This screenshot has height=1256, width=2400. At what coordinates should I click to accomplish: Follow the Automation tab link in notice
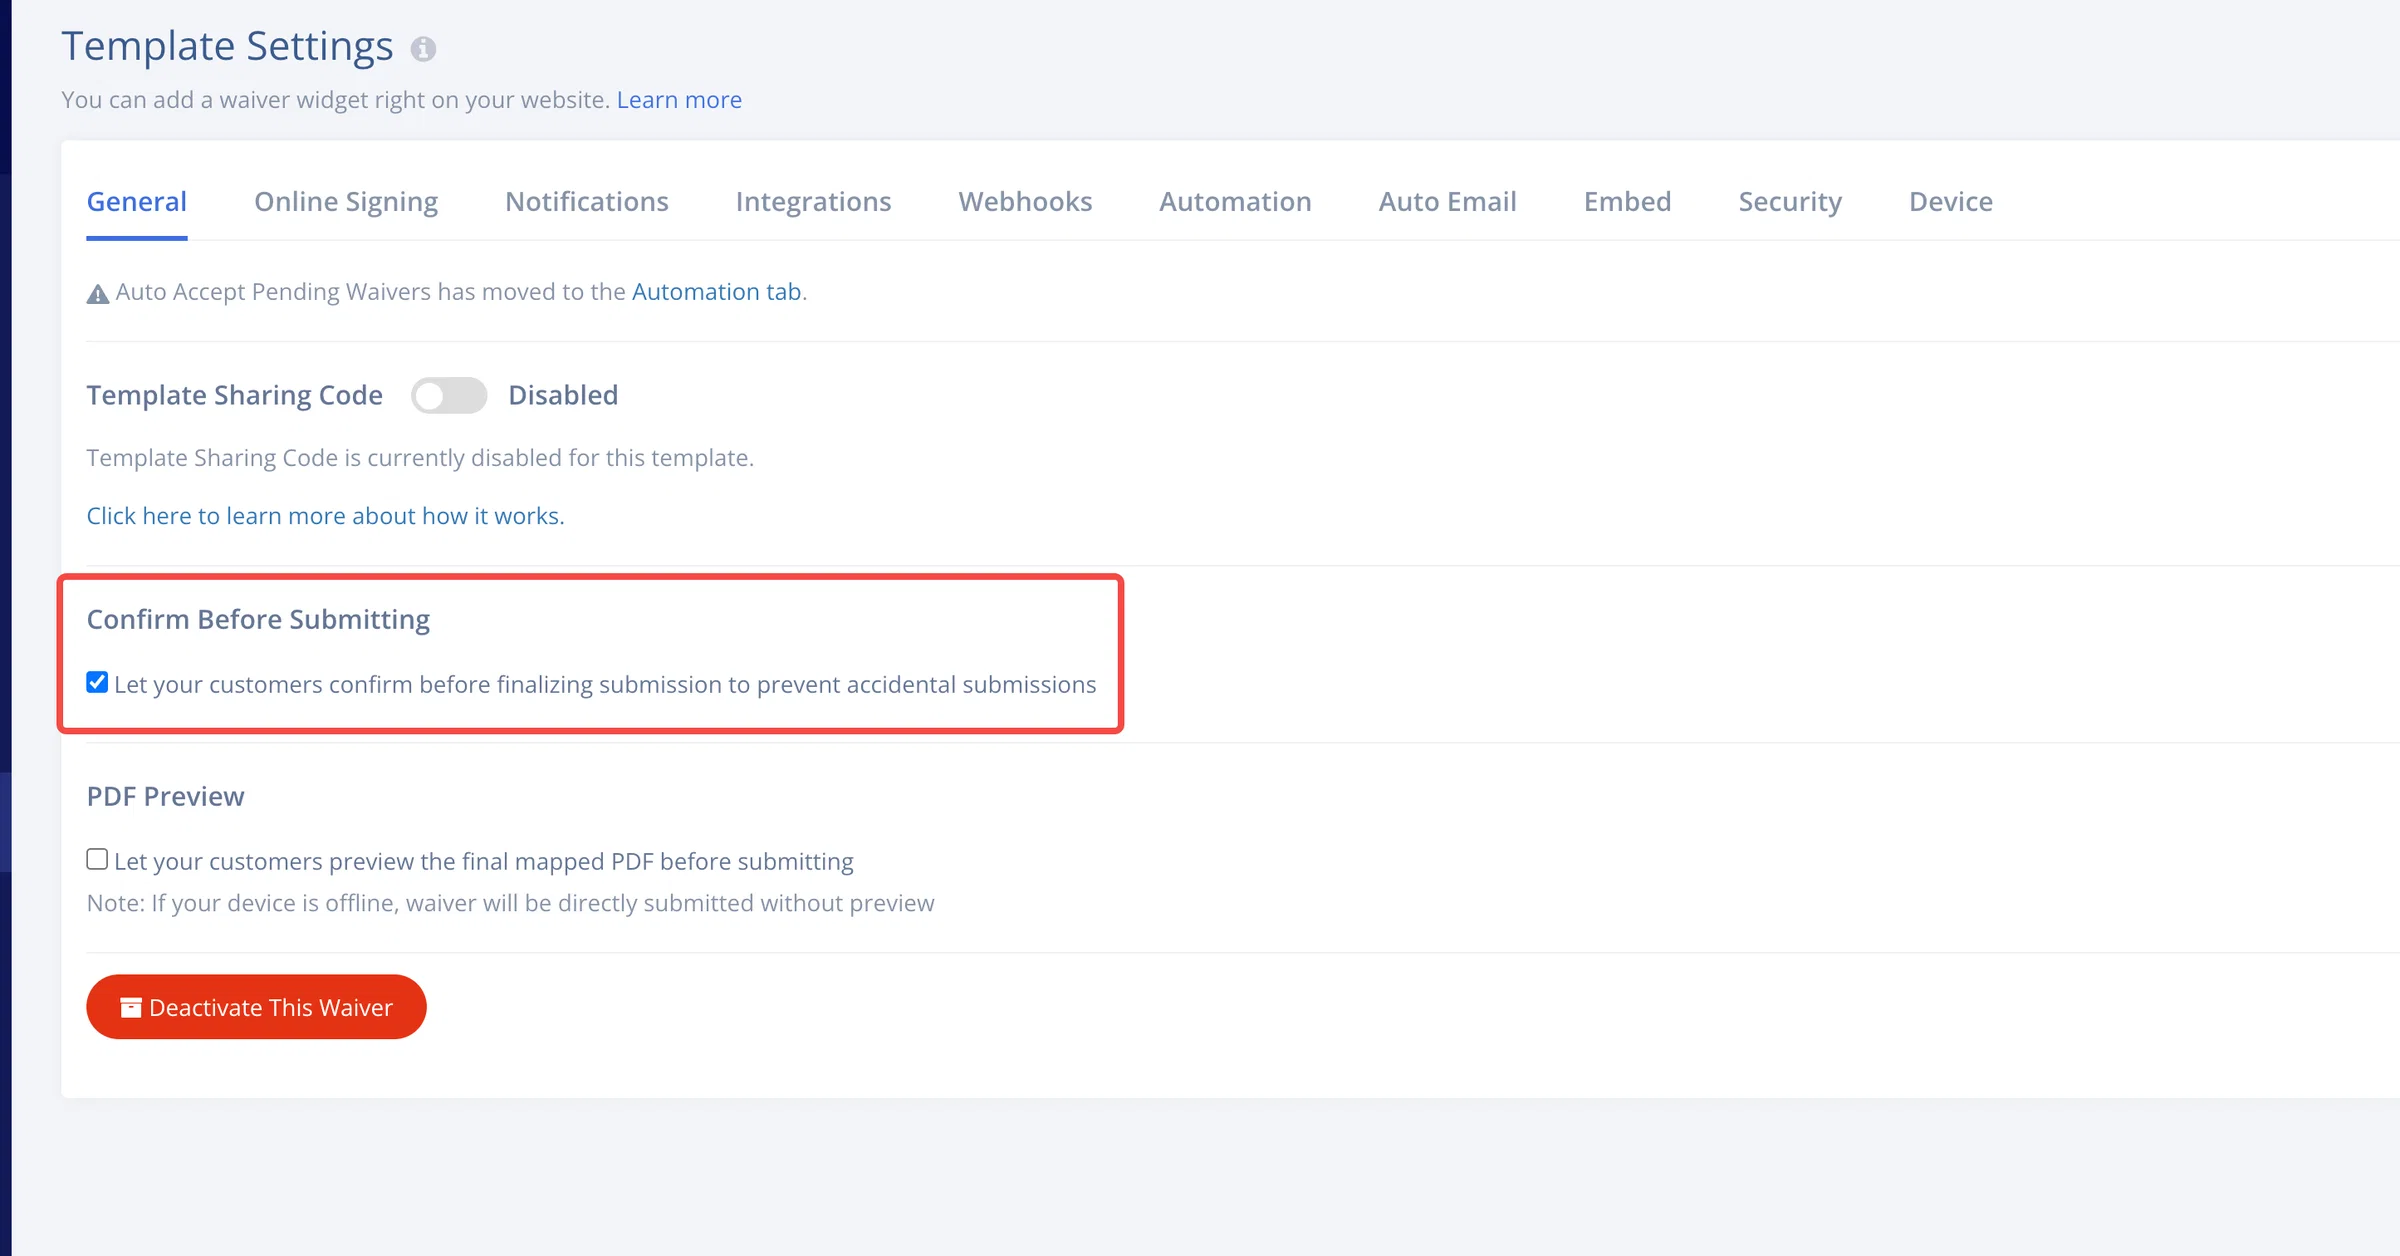[716, 291]
